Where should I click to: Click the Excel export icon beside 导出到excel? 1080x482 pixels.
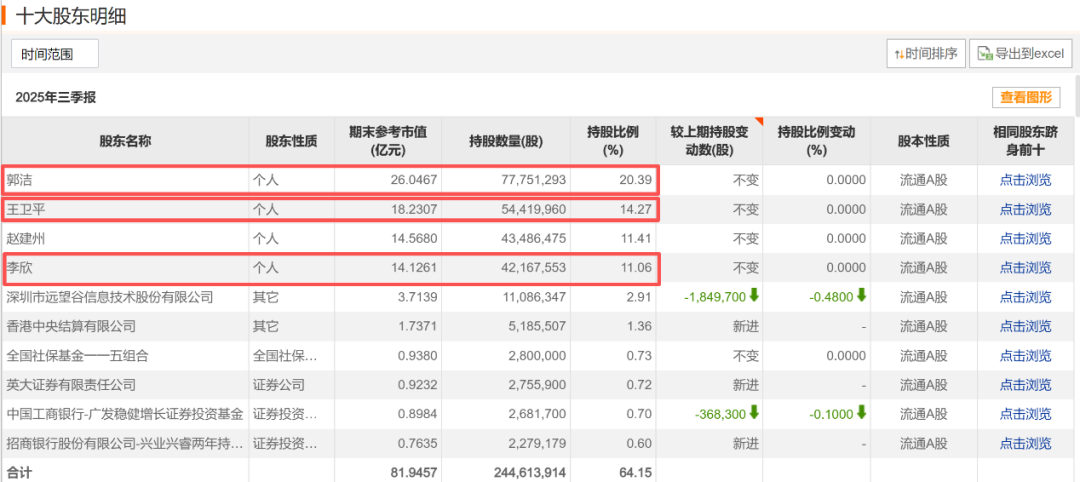tap(985, 54)
